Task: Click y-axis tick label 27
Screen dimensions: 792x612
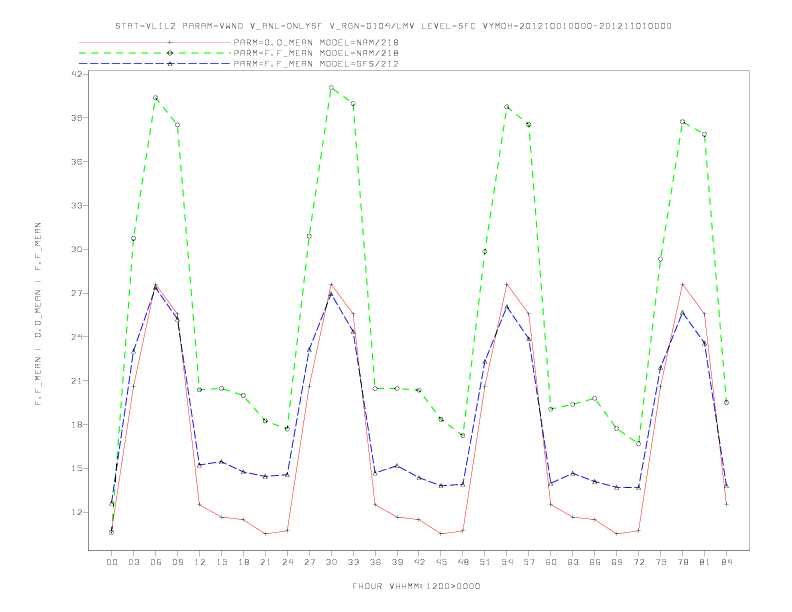Action: 78,293
